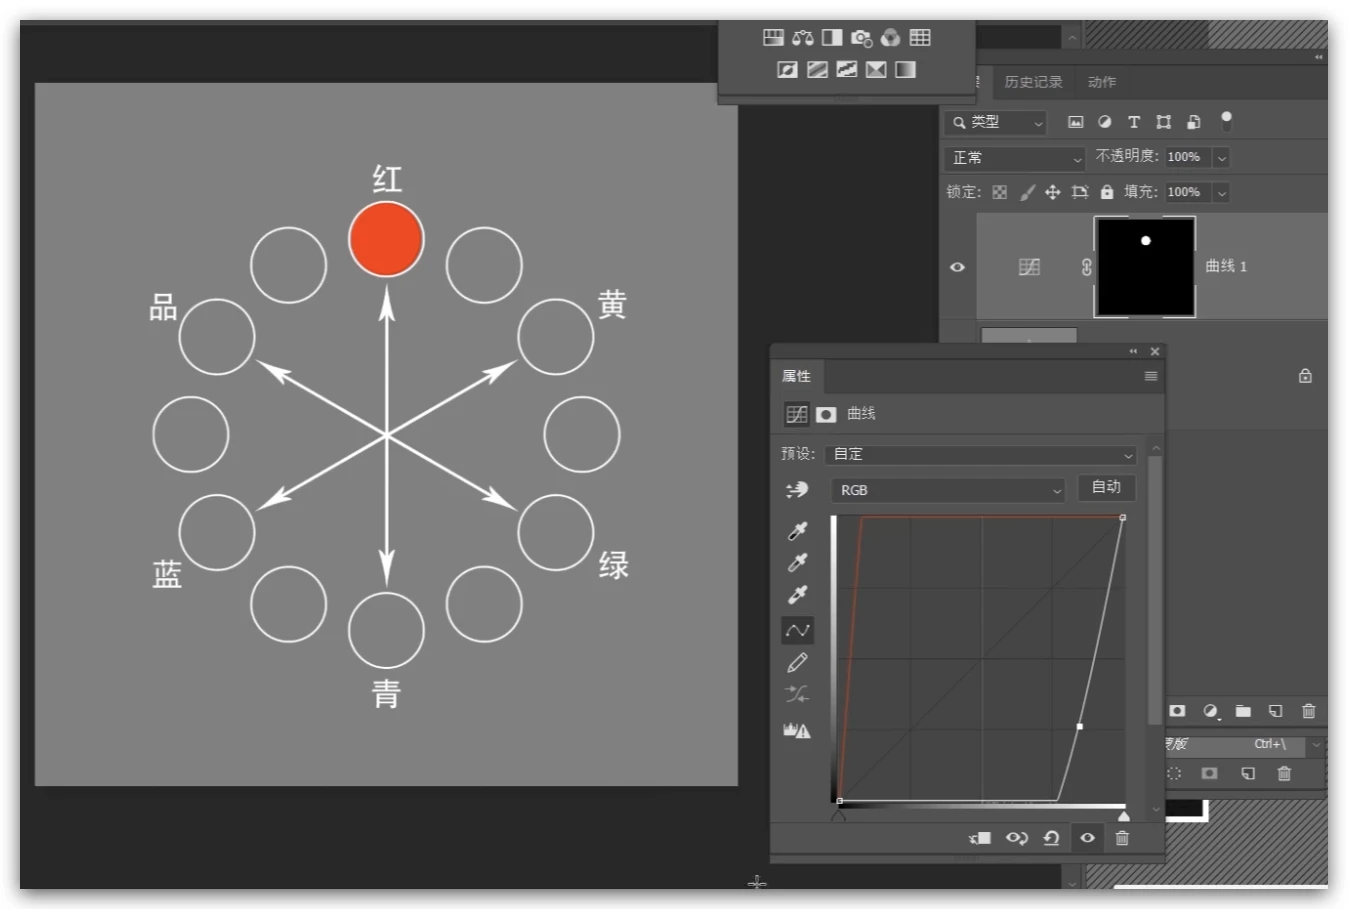Pick the pencil draw-curve tool
The height and width of the screenshot is (909, 1348).
coord(797,662)
